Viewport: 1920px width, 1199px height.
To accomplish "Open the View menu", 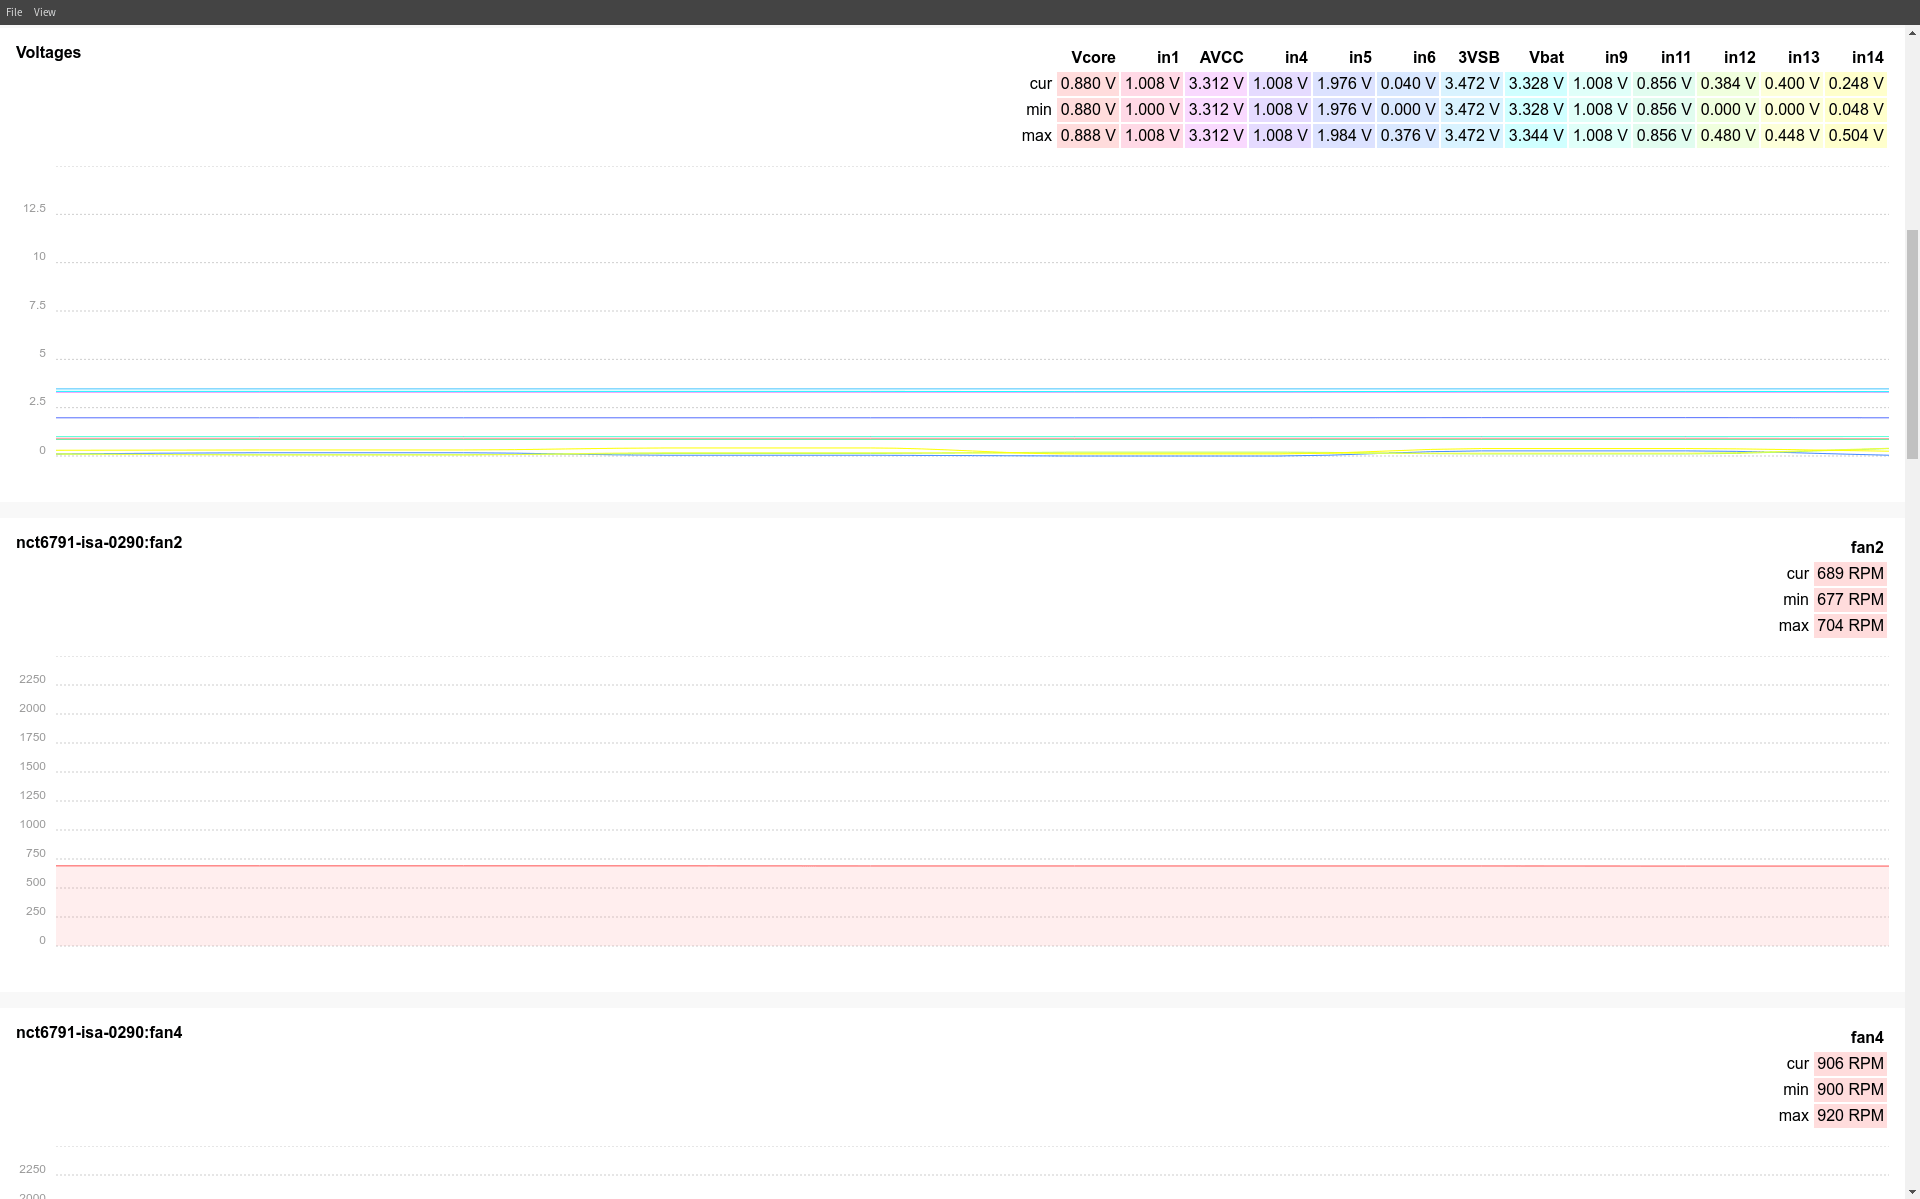I will click(x=44, y=12).
